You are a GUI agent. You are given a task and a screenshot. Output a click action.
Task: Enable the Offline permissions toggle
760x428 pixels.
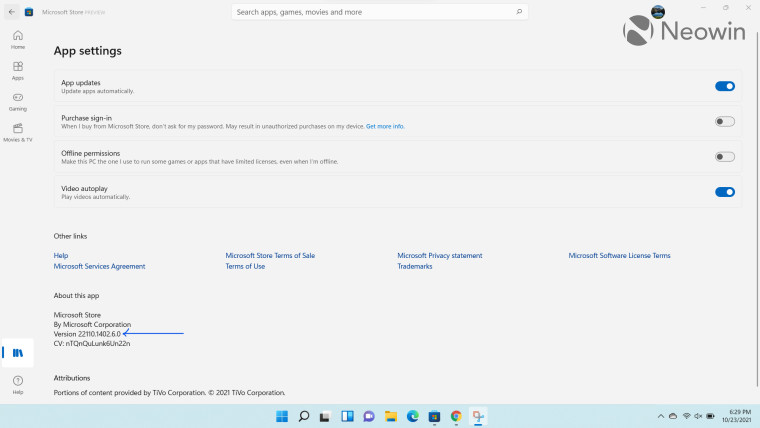coord(725,157)
